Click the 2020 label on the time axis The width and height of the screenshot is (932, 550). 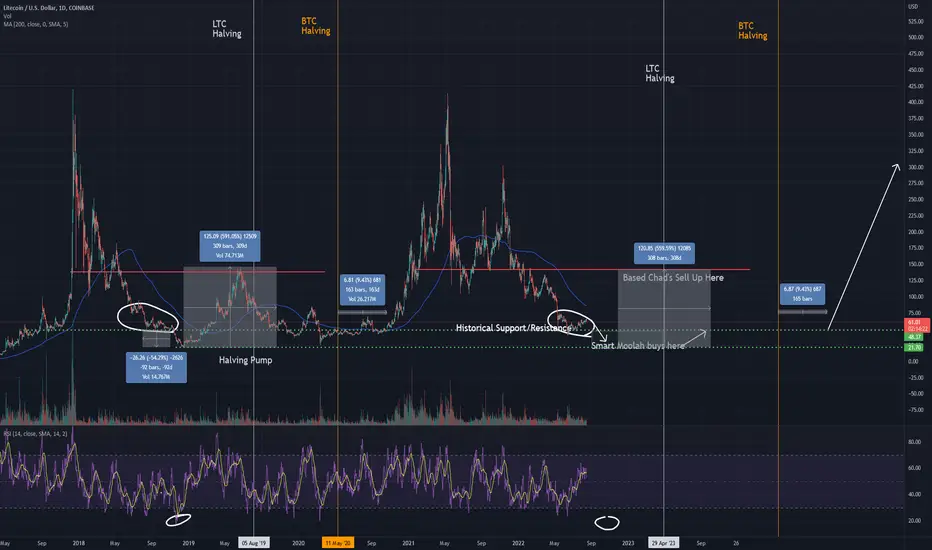(x=298, y=543)
